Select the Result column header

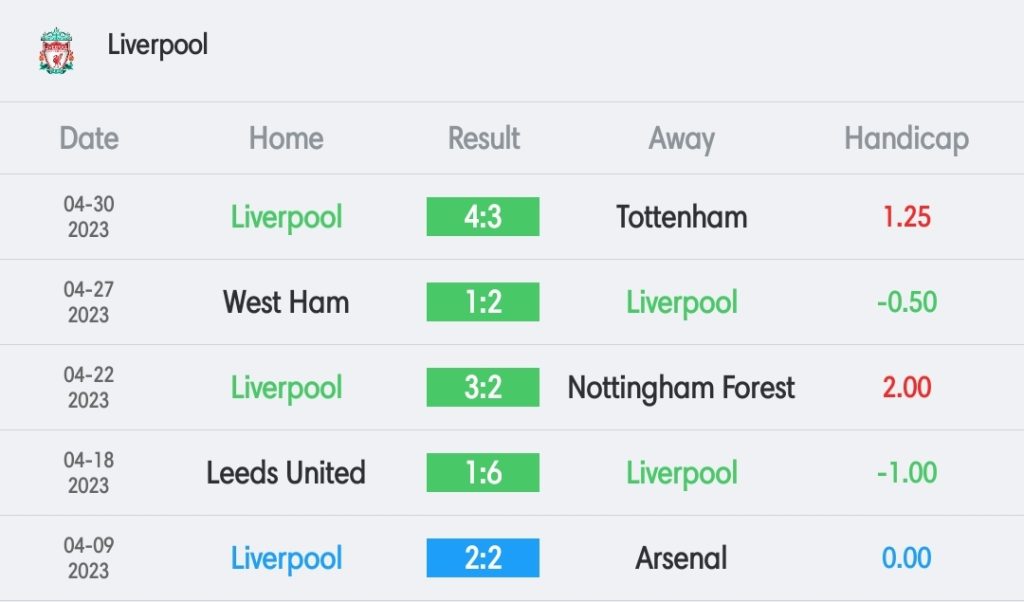[x=483, y=138]
